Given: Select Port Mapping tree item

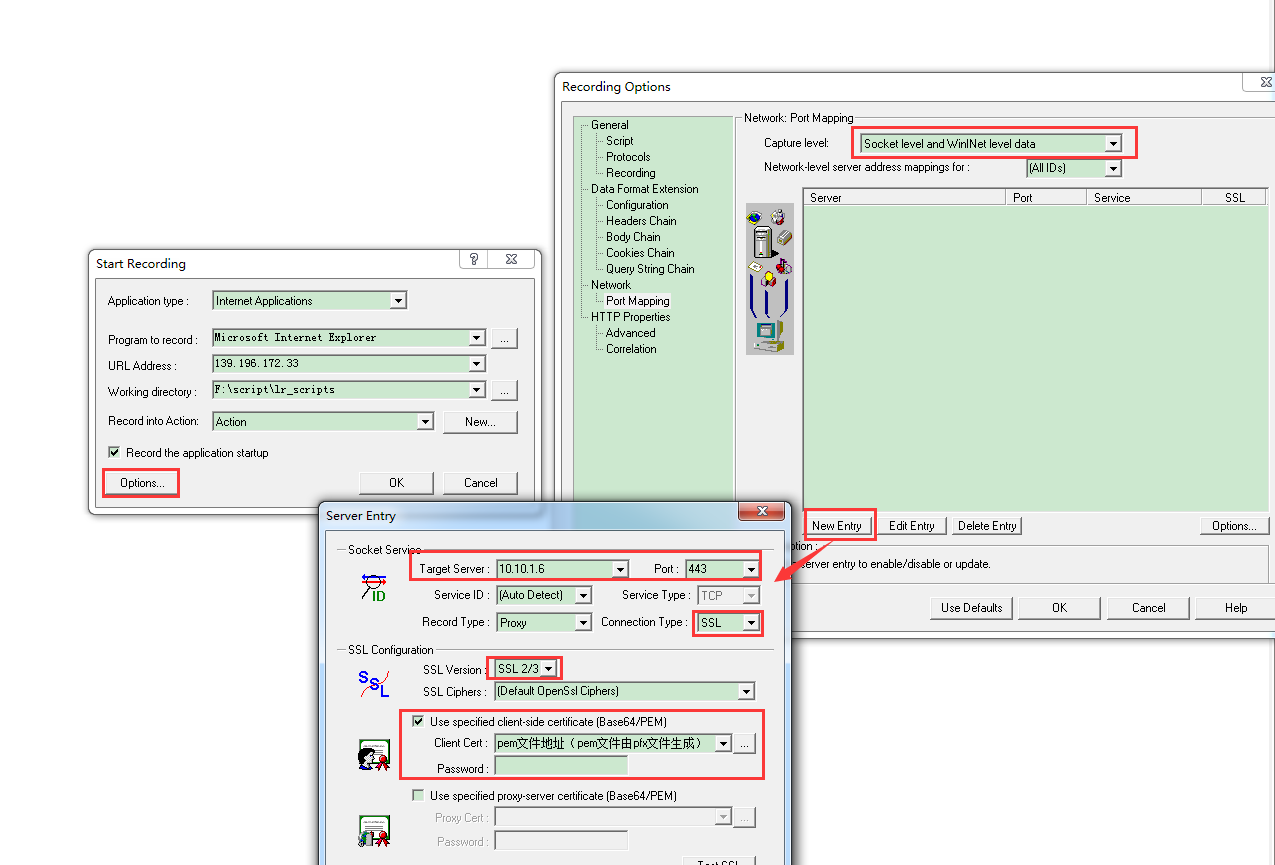Looking at the screenshot, I should [638, 301].
